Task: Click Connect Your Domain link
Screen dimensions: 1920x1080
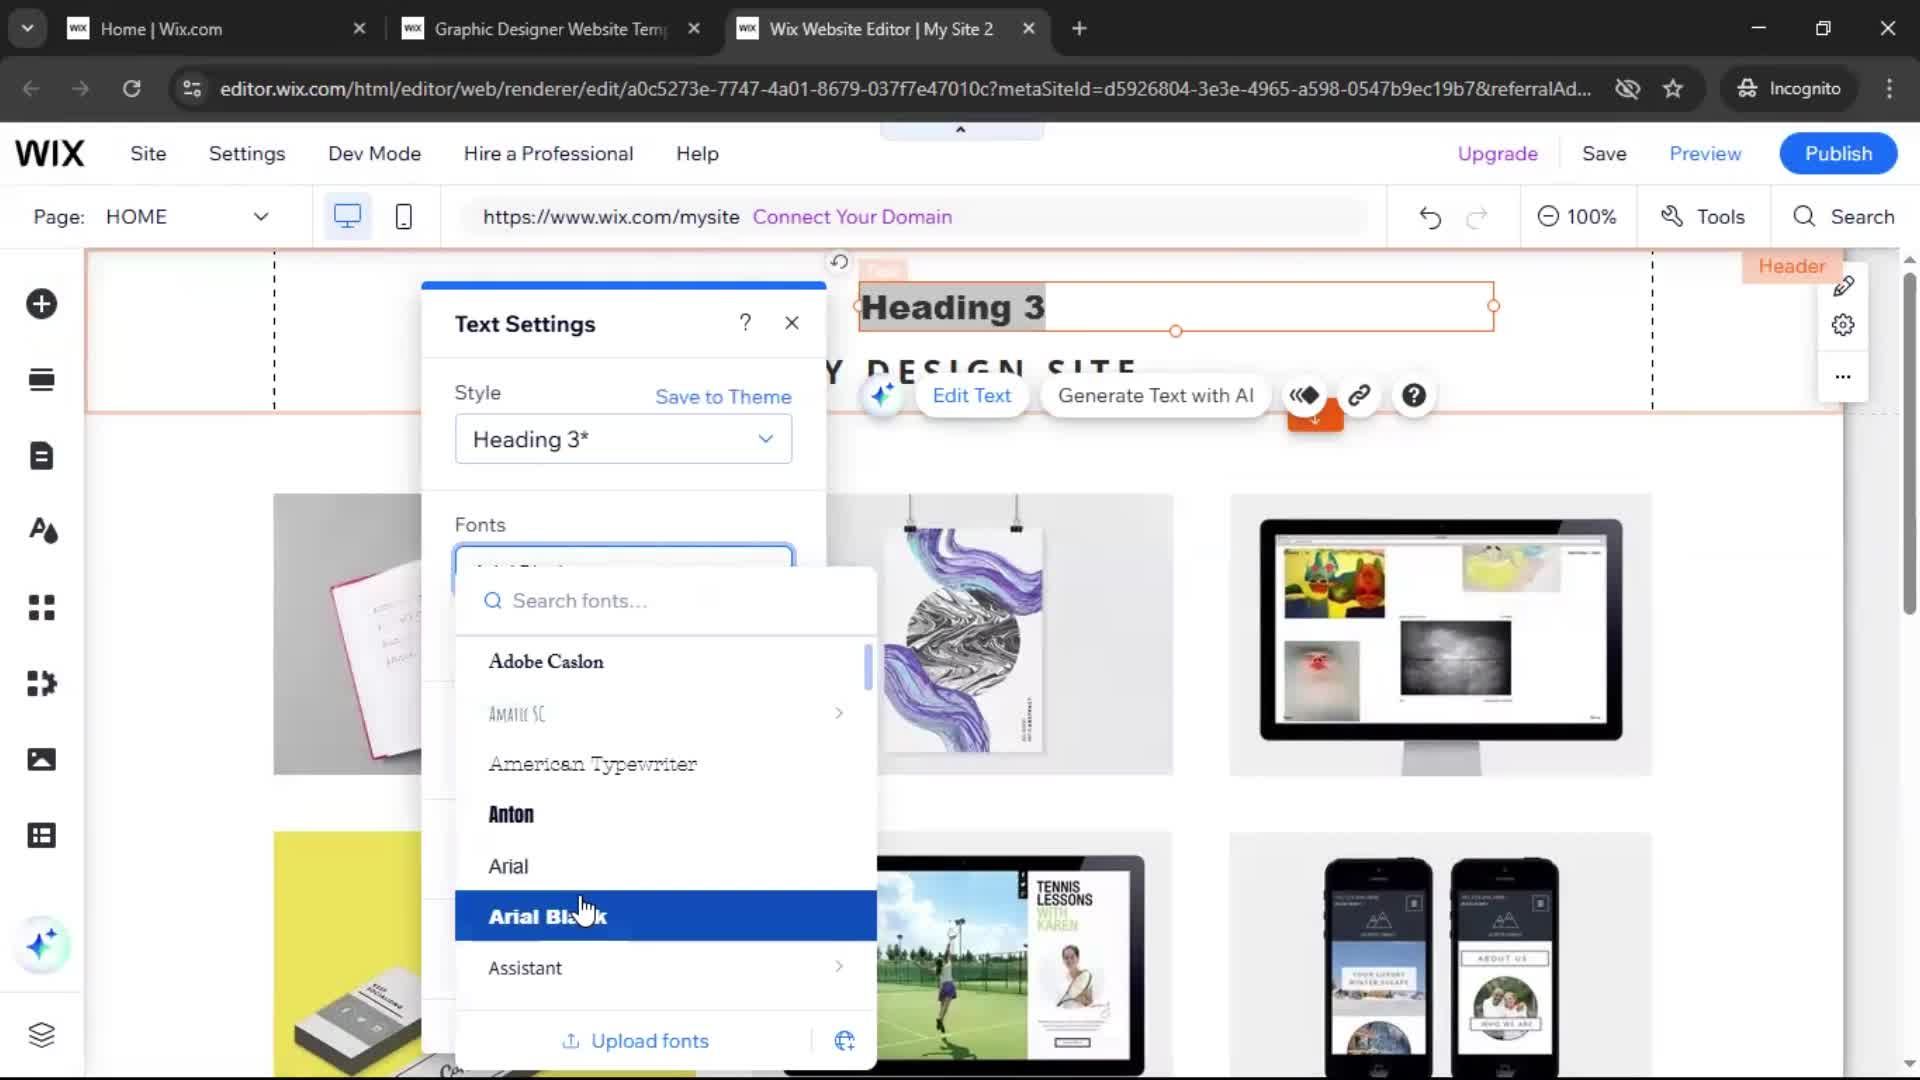Action: [852, 217]
